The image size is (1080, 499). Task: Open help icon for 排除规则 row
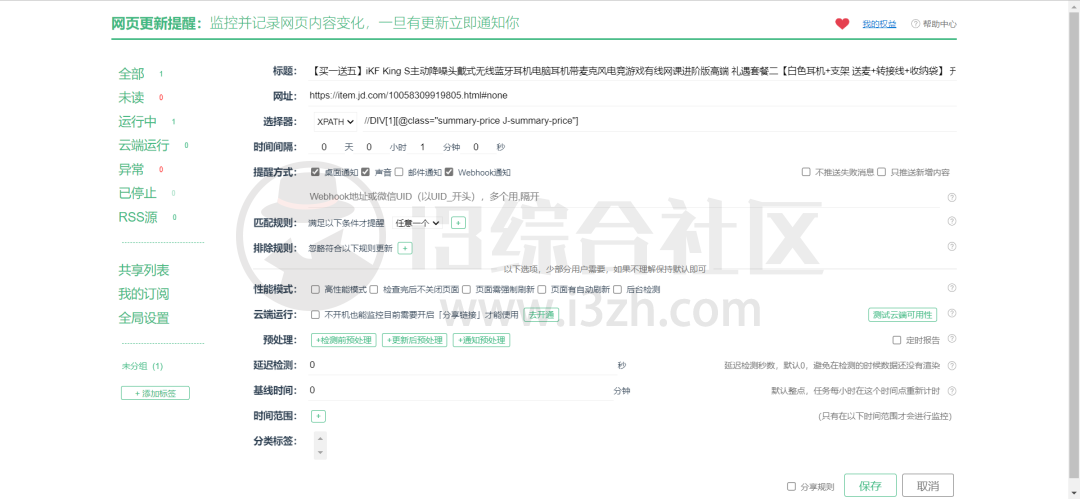coord(952,246)
